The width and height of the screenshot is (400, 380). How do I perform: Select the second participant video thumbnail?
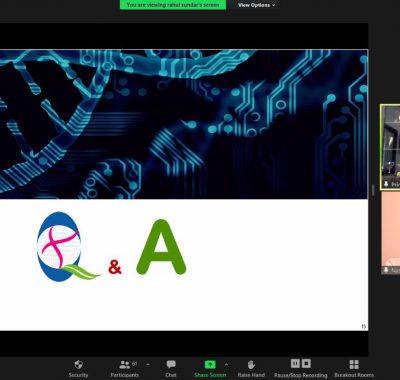[x=391, y=233]
